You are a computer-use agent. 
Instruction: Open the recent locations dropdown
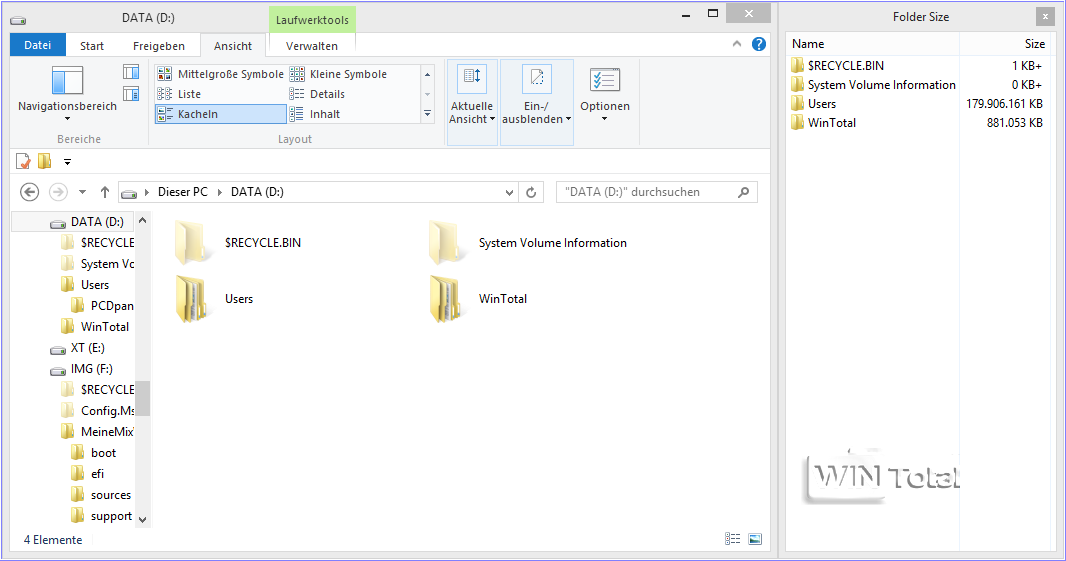[82, 192]
